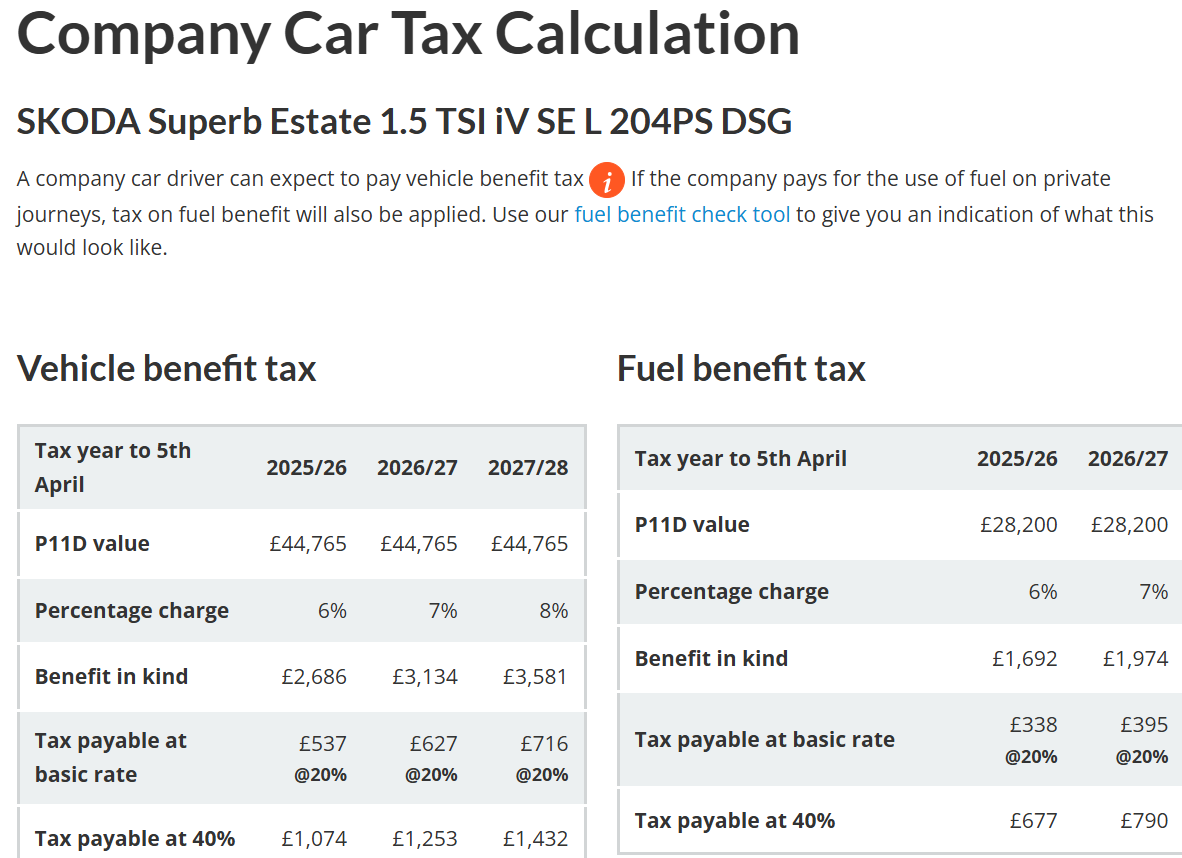Click the £1,432 tax payable at 40% value
Viewport: 1182px width, 858px height.
[535, 839]
